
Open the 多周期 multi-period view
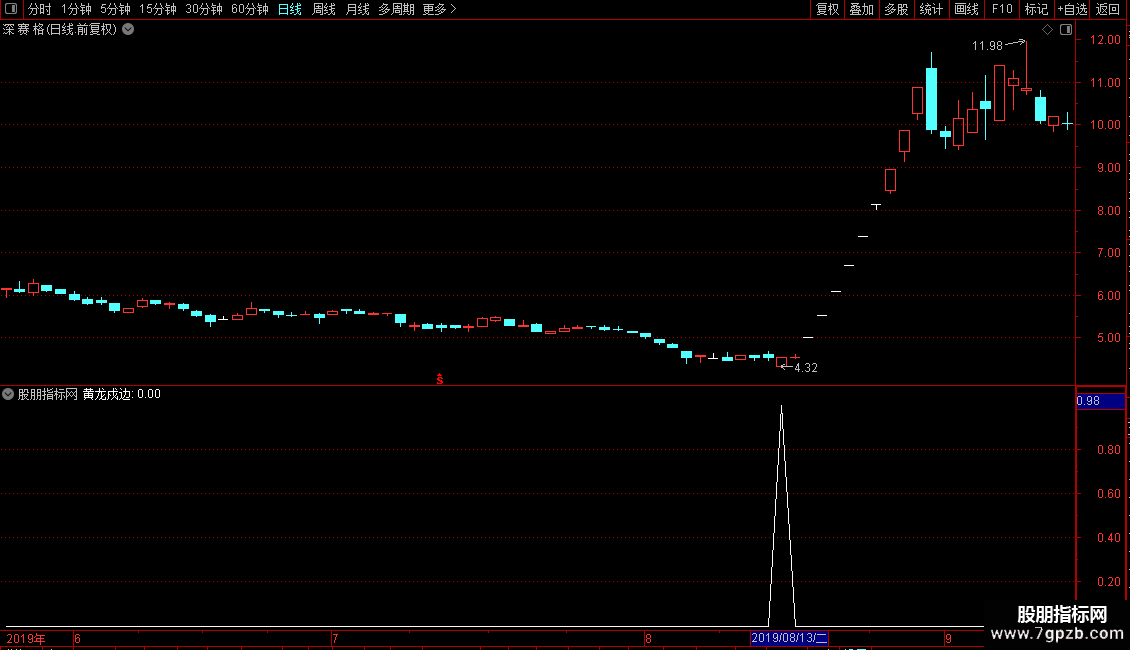[x=396, y=9]
